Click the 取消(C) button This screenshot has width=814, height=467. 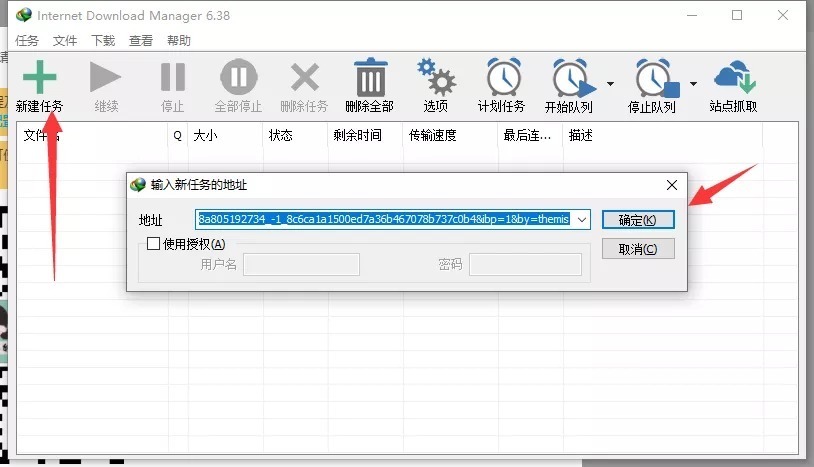pos(638,249)
